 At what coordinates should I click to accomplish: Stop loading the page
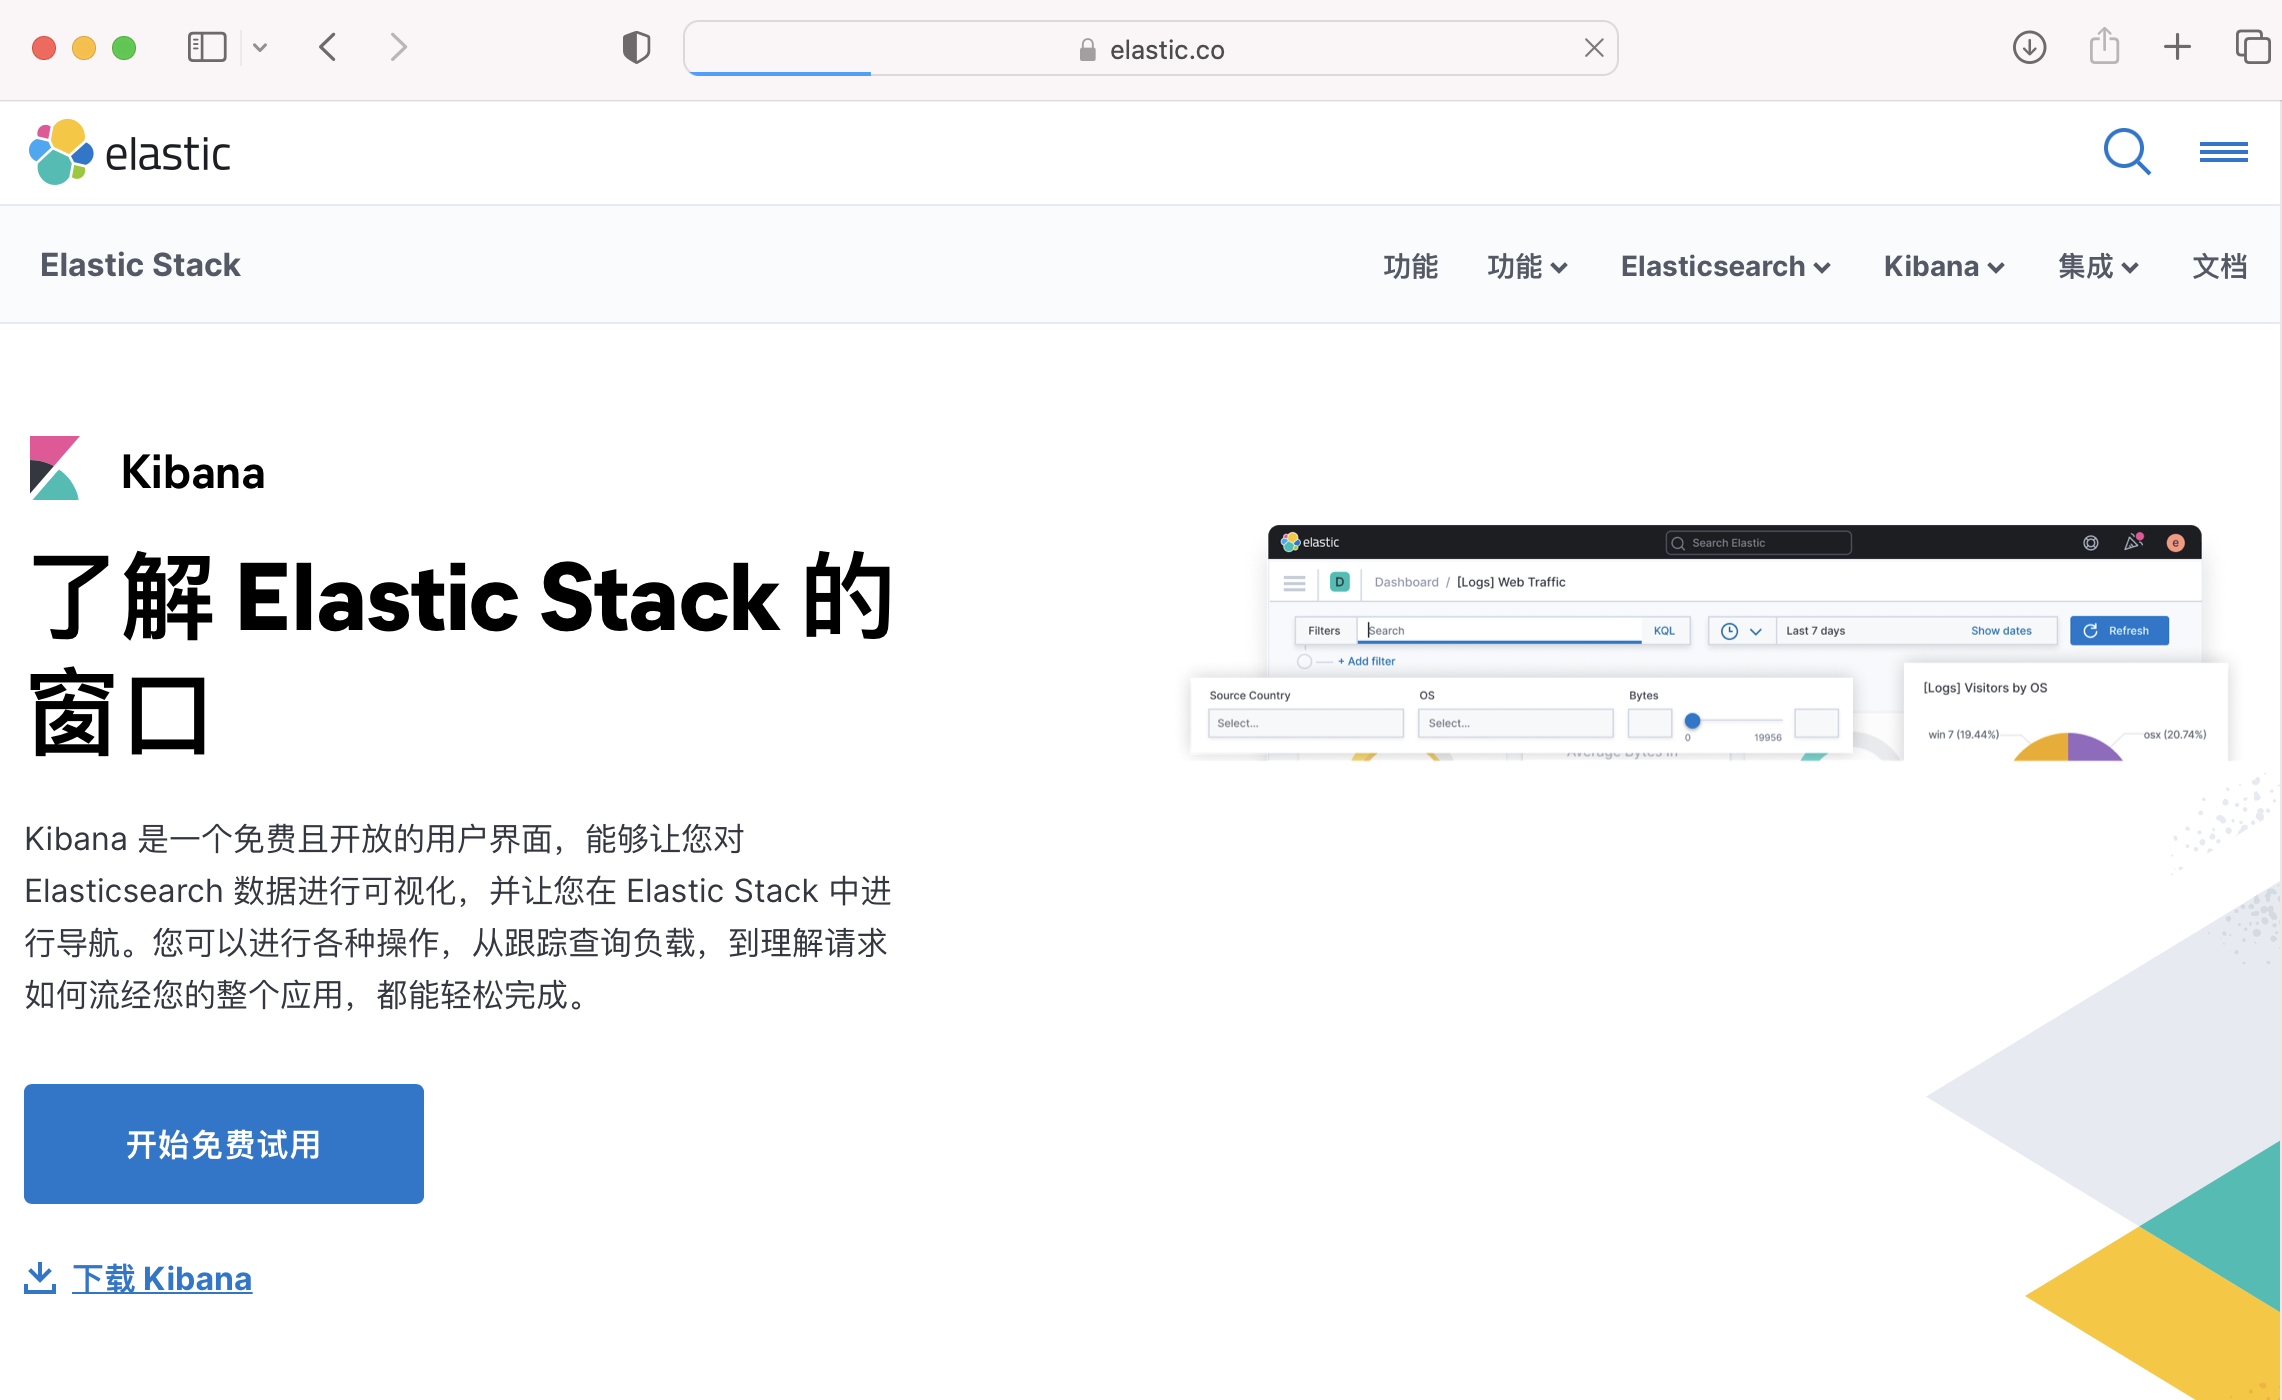[1594, 48]
